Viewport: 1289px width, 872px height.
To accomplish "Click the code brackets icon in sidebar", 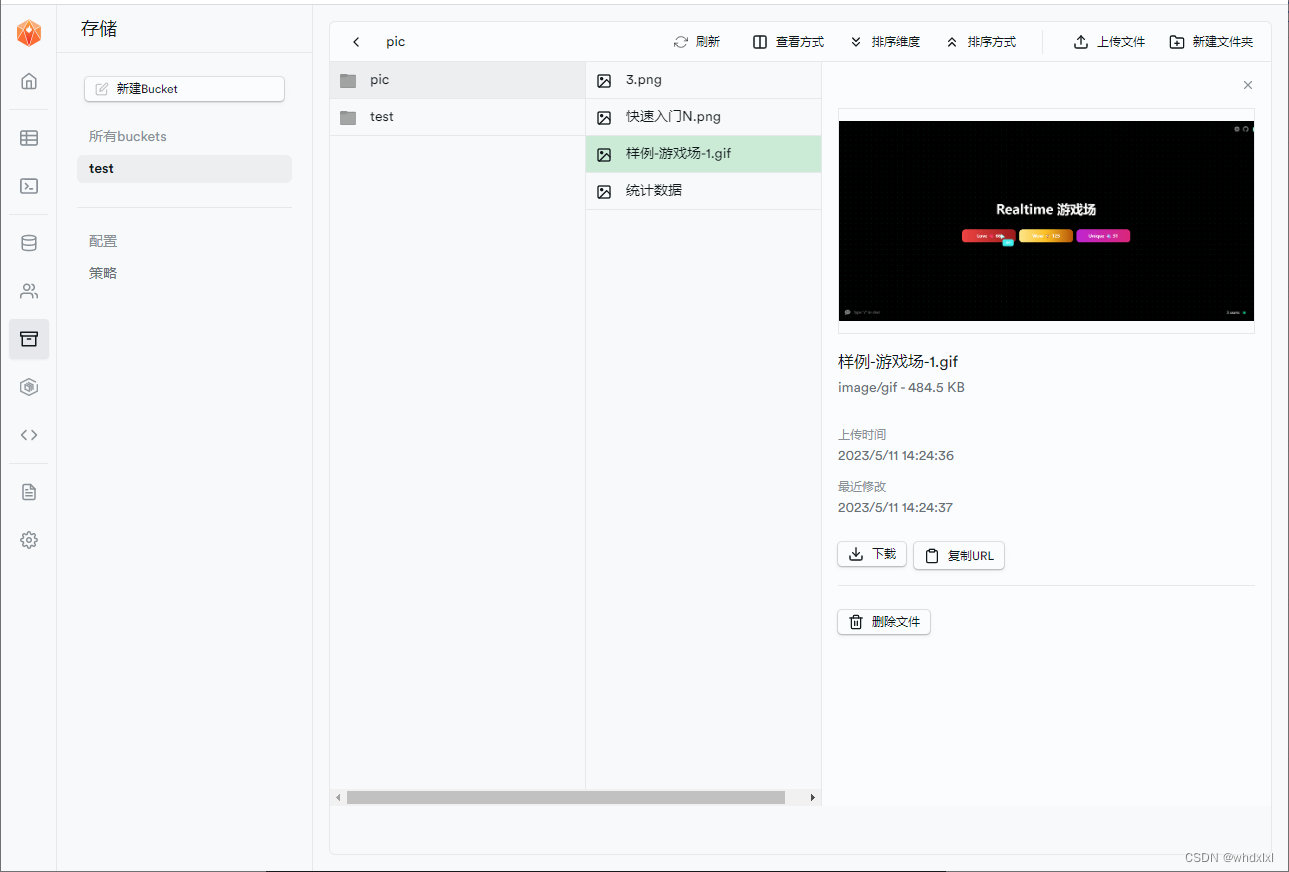I will (x=28, y=435).
